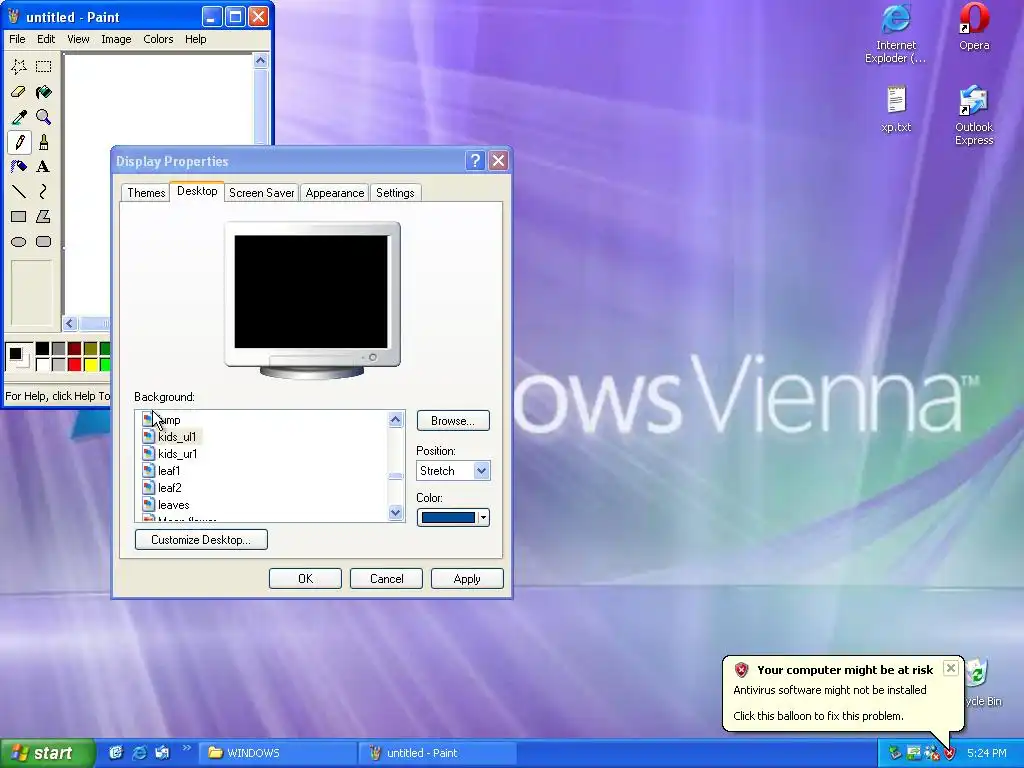This screenshot has height=768, width=1024.
Task: Select the Rectangle shape tool in Paint
Action: 19,216
